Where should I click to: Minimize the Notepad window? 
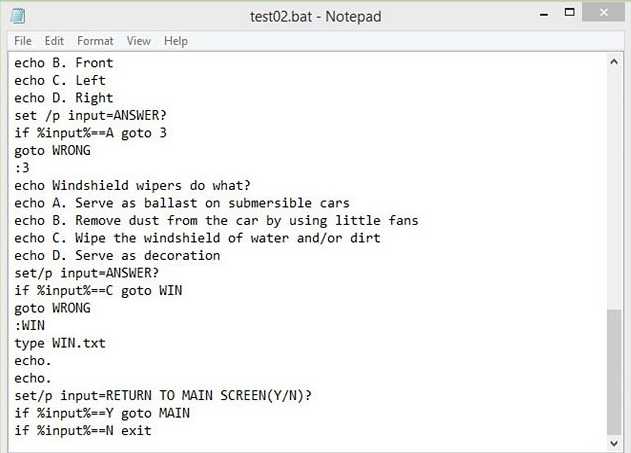click(x=544, y=14)
